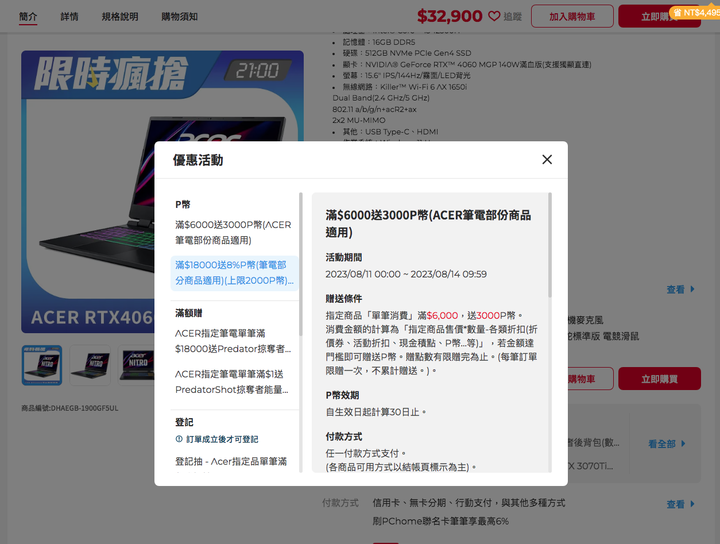
Task: Click the P幣 section heading
Action: 183,205
